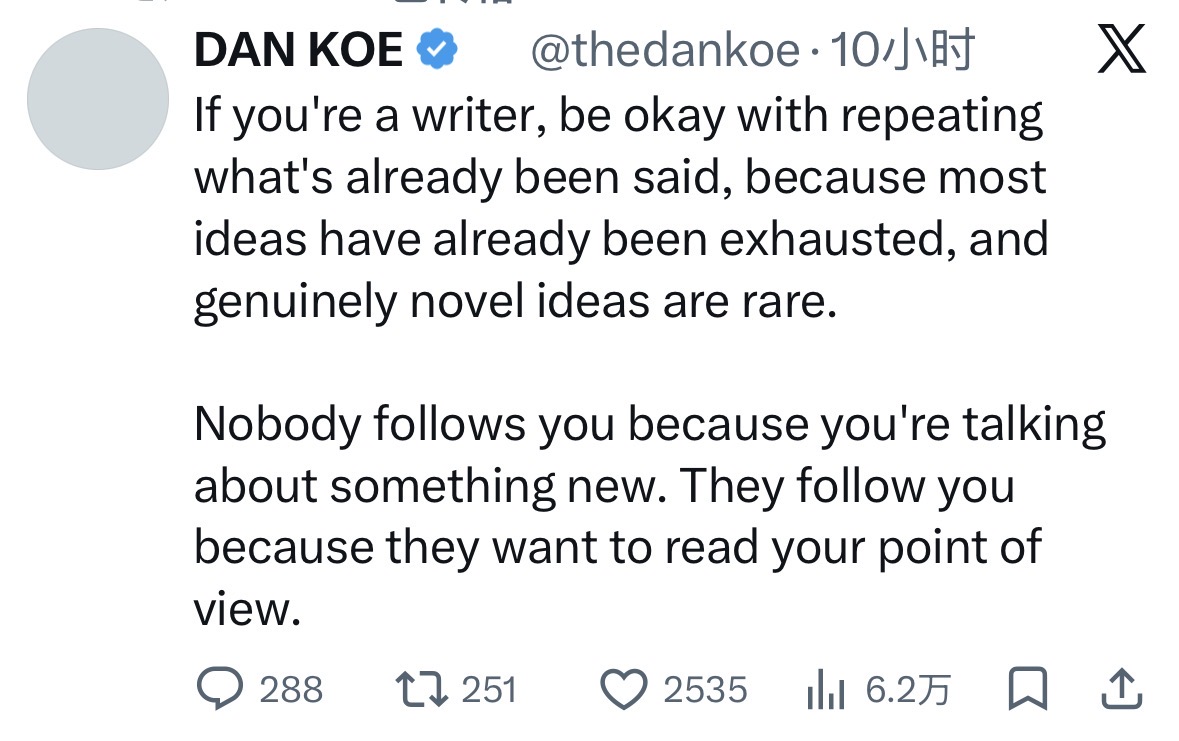Visit the @thedankoe handle link
Image resolution: width=1179 pixels, height=741 pixels.
[663, 51]
